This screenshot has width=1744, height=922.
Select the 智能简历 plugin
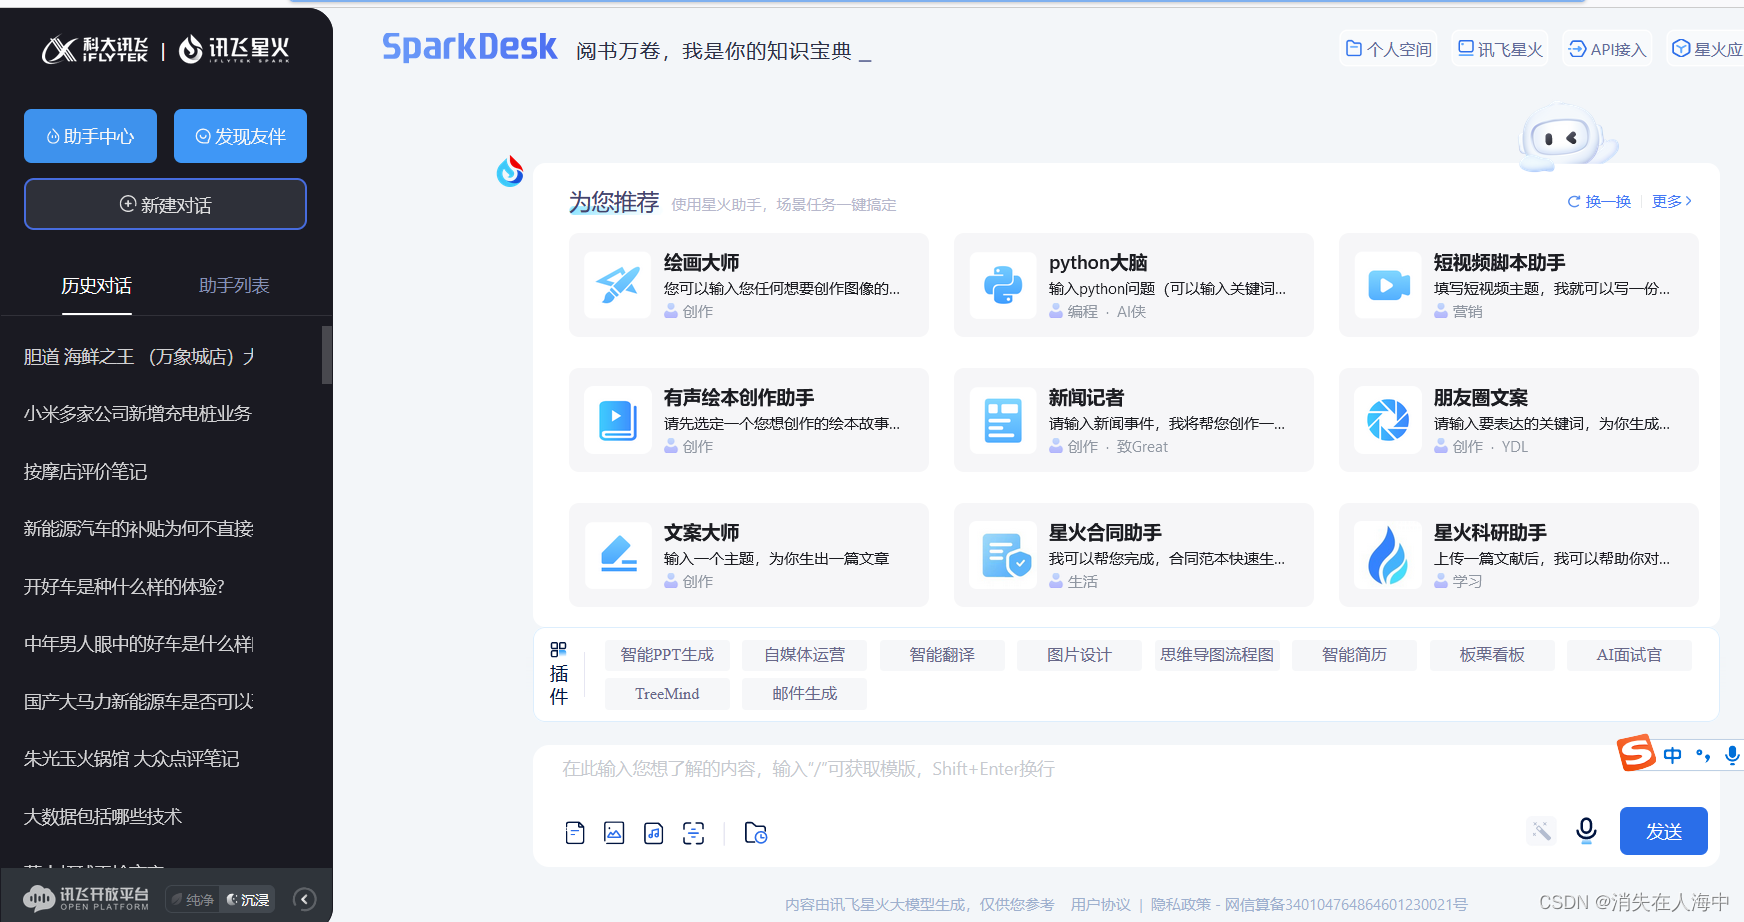tap(1354, 655)
